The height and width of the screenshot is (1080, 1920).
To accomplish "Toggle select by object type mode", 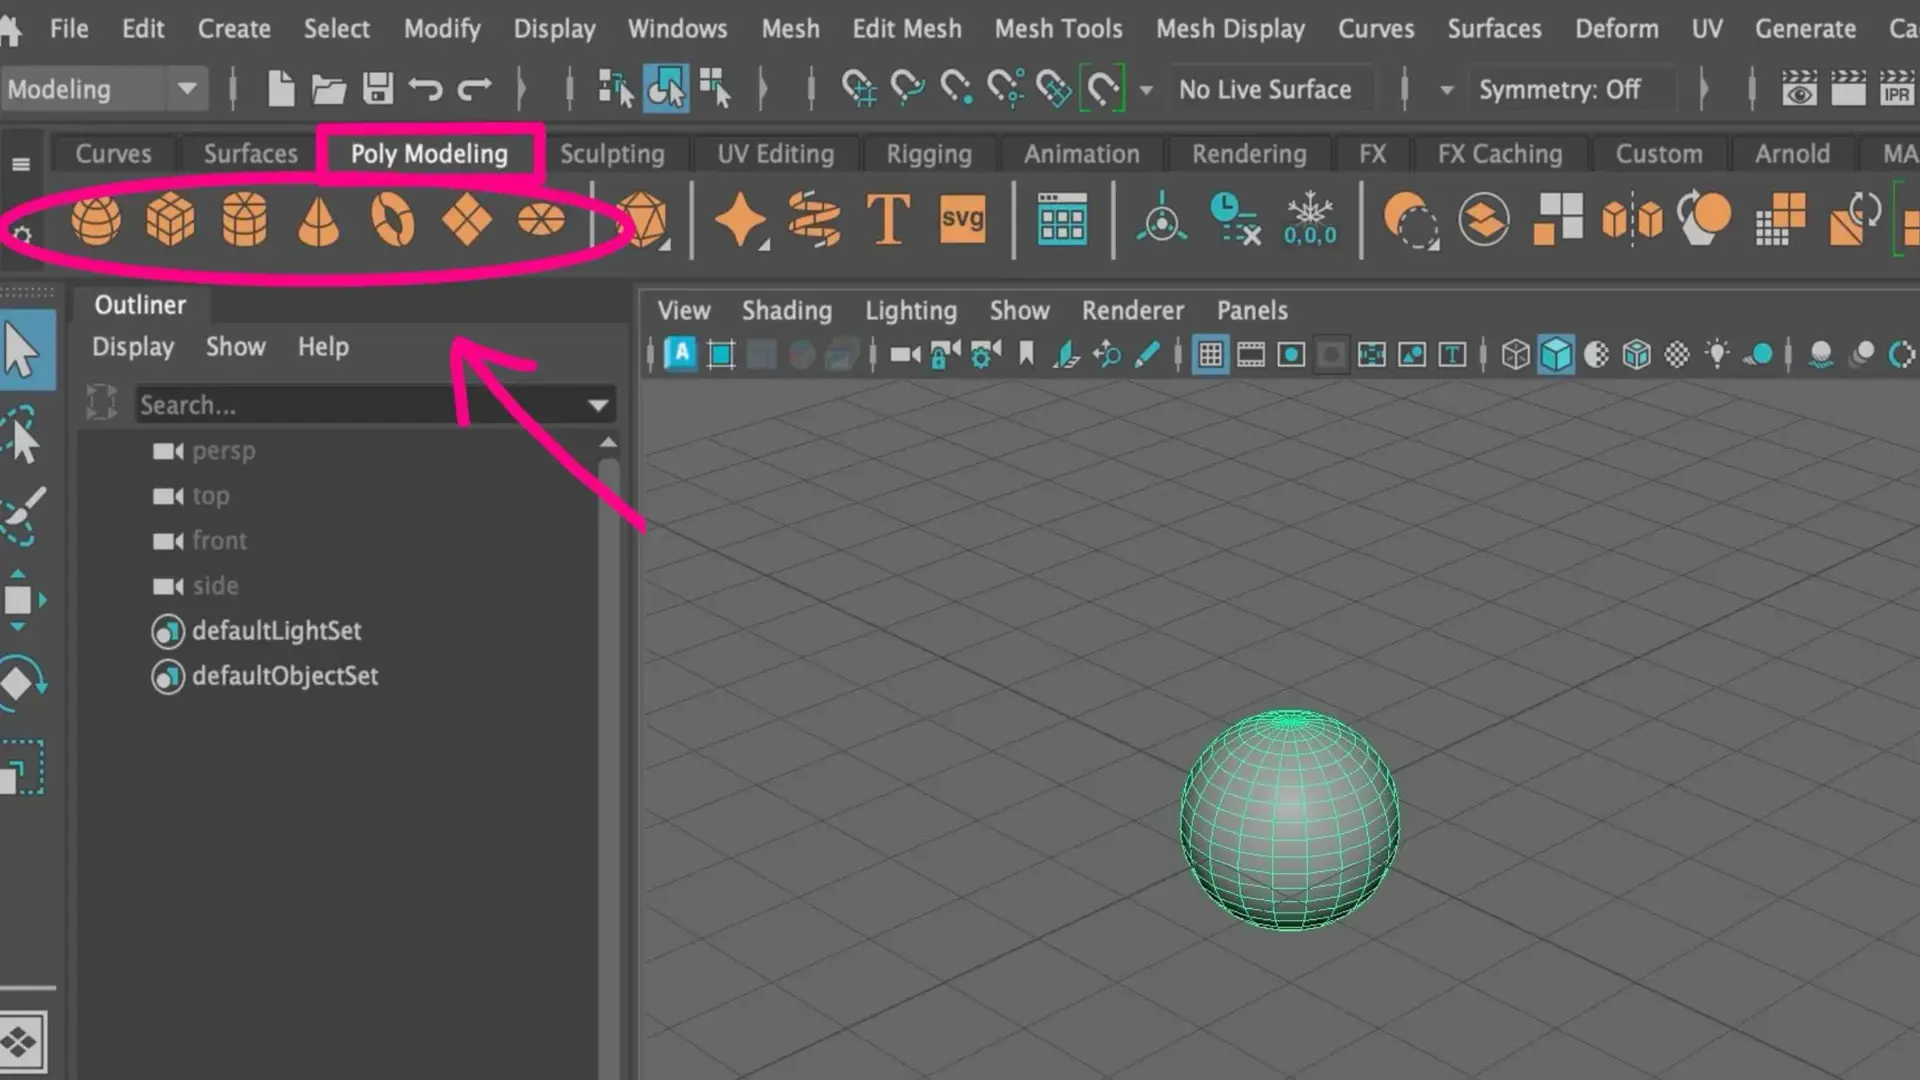I will tap(665, 89).
